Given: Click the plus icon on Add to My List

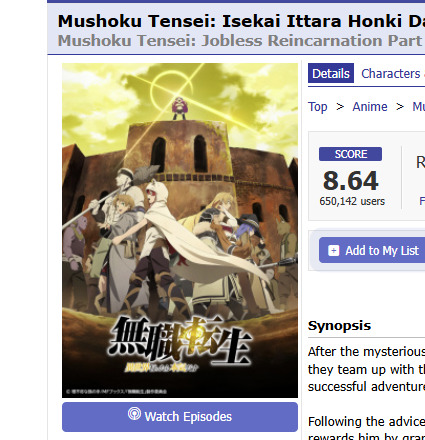Looking at the screenshot, I should coord(333,250).
